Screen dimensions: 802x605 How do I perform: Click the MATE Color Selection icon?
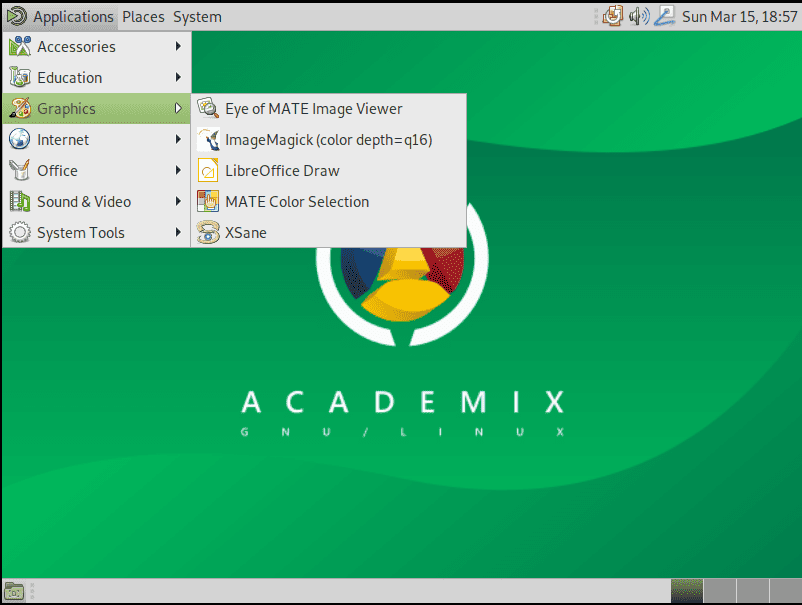tap(208, 201)
